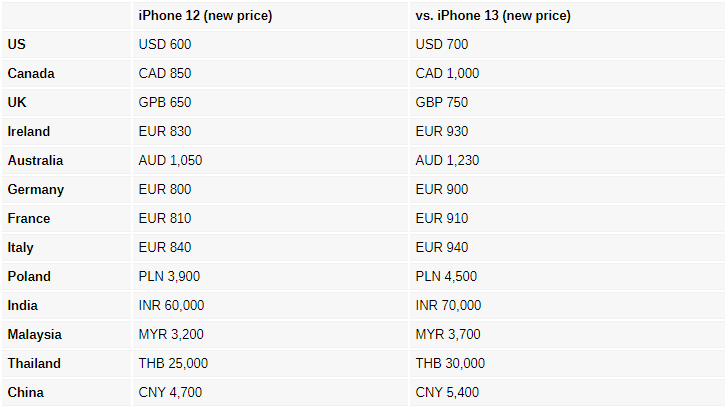Select the iPhone 12 (new price) column header
Viewport: 725px width, 408px height.
click(x=205, y=16)
